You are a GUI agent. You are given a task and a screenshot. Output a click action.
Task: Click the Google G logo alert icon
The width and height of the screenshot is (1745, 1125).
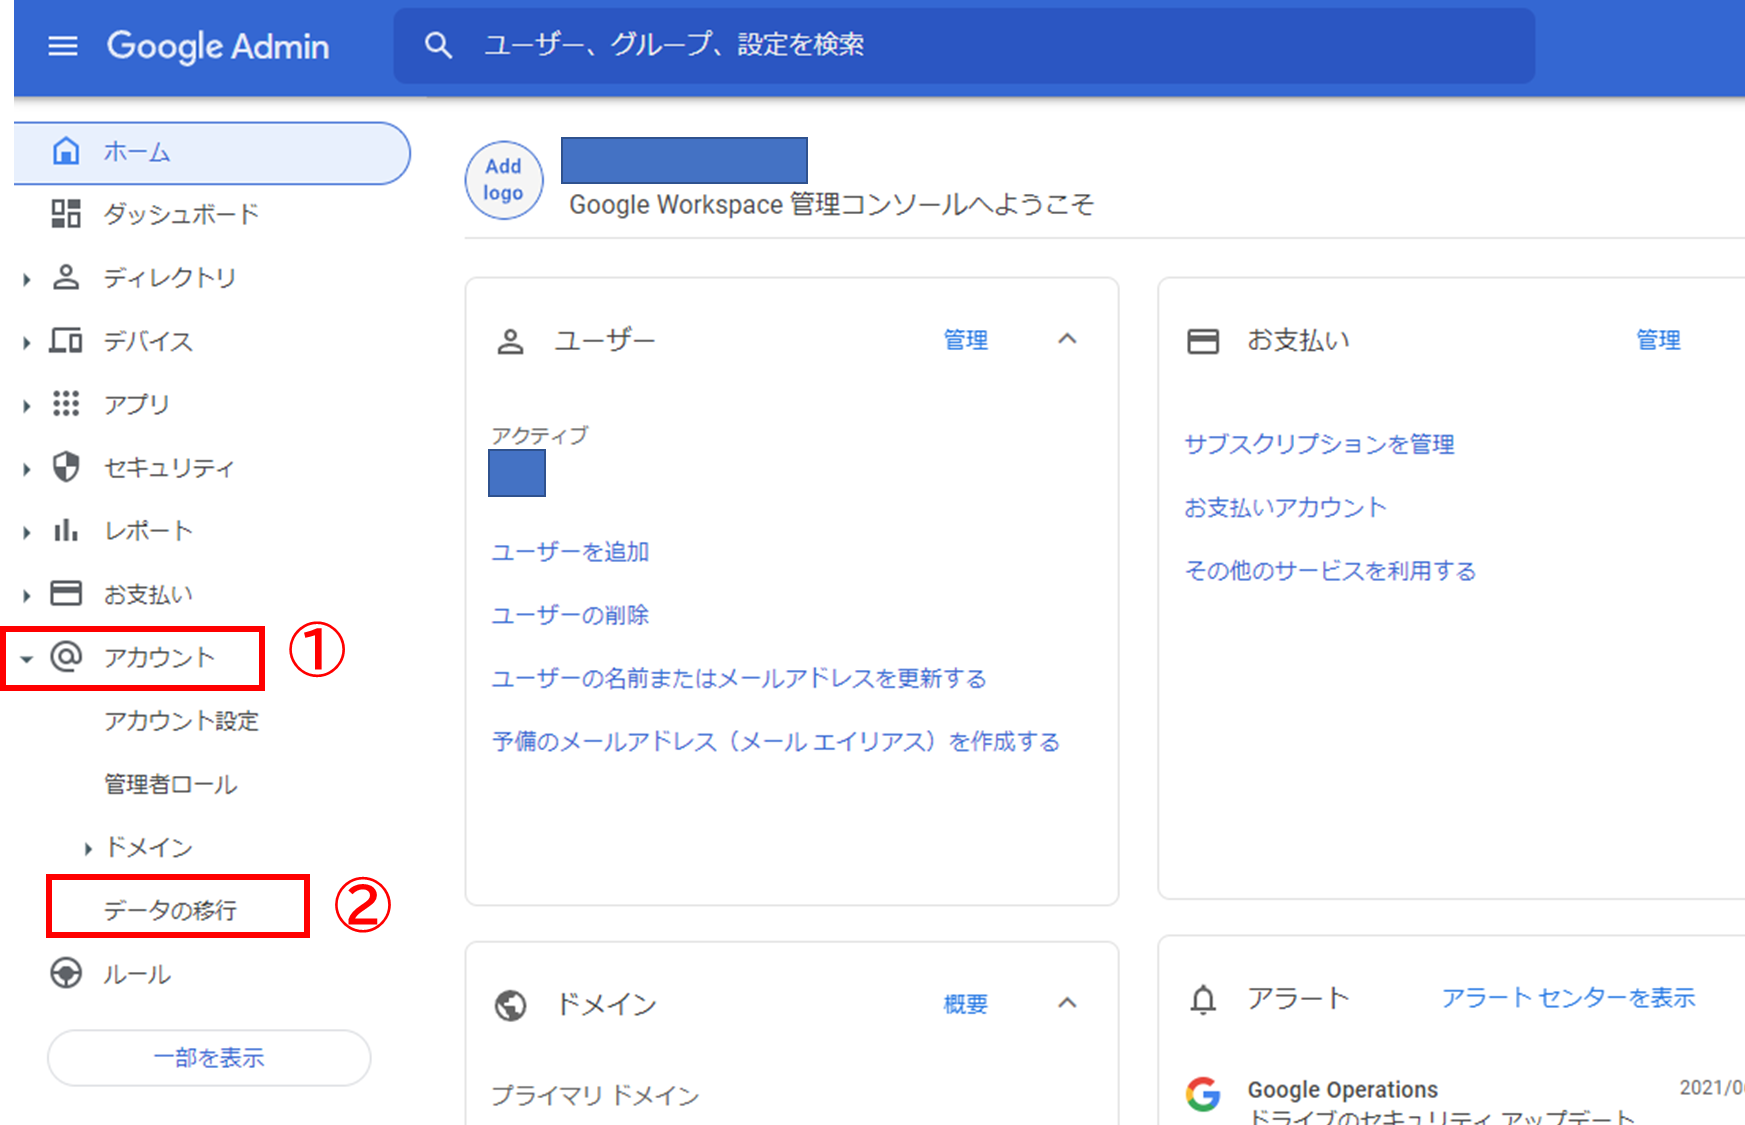[x=1203, y=1094]
